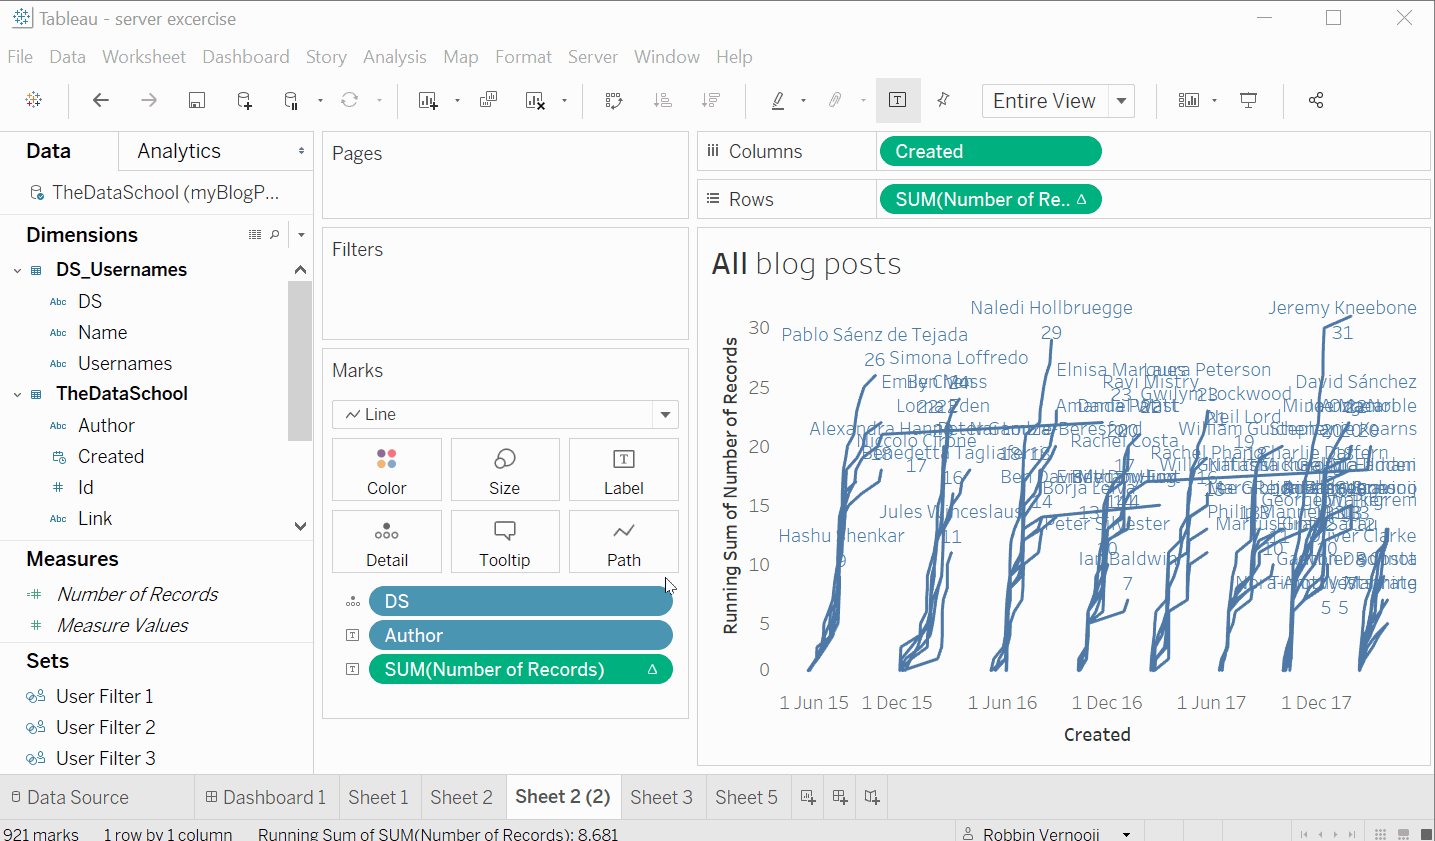Sort ascending using the toolbar icon
This screenshot has width=1435, height=841.
(x=662, y=100)
